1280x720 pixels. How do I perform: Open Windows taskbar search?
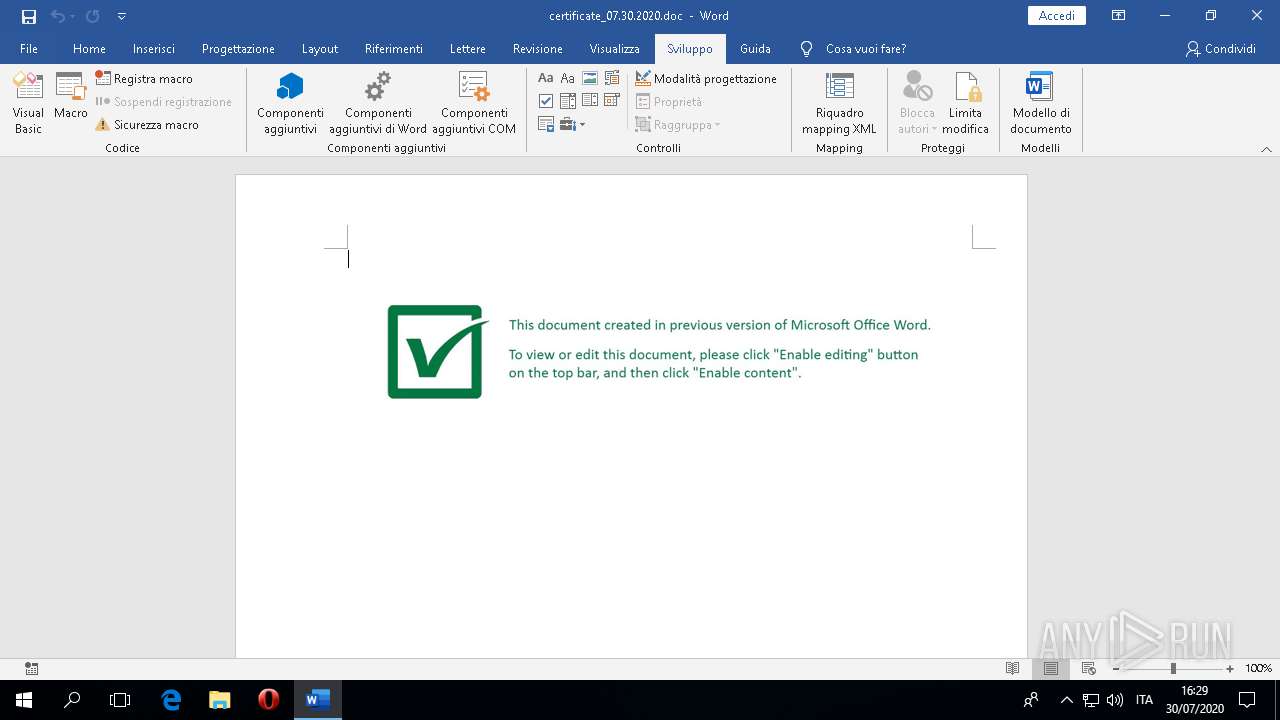pos(72,700)
